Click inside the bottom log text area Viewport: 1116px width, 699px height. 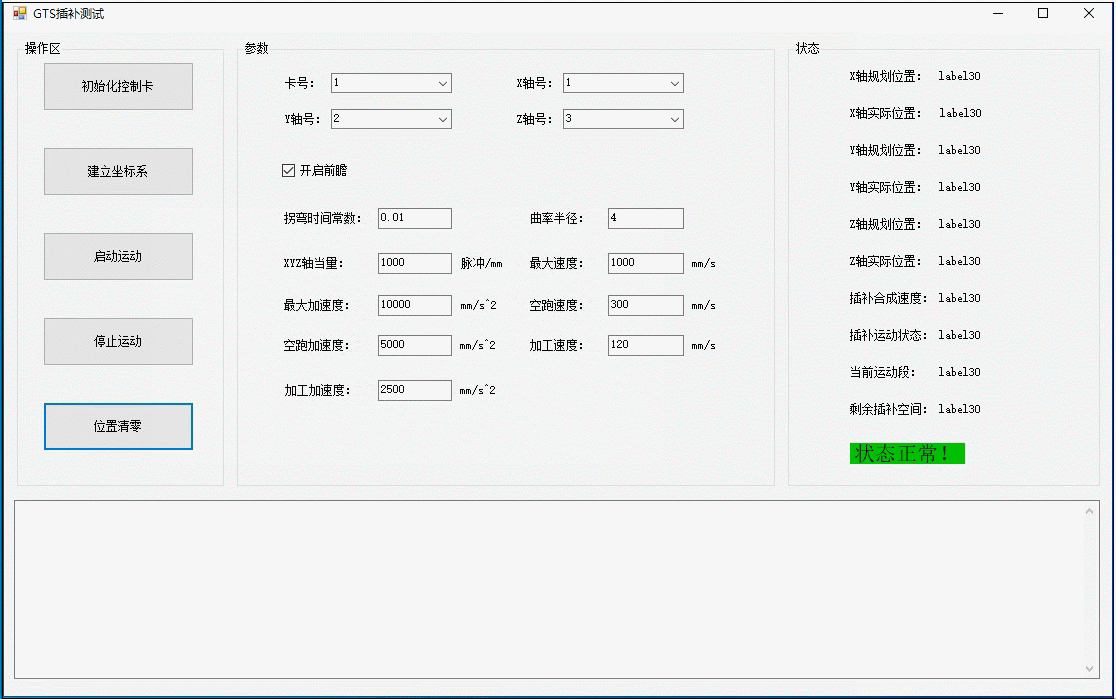pos(548,589)
